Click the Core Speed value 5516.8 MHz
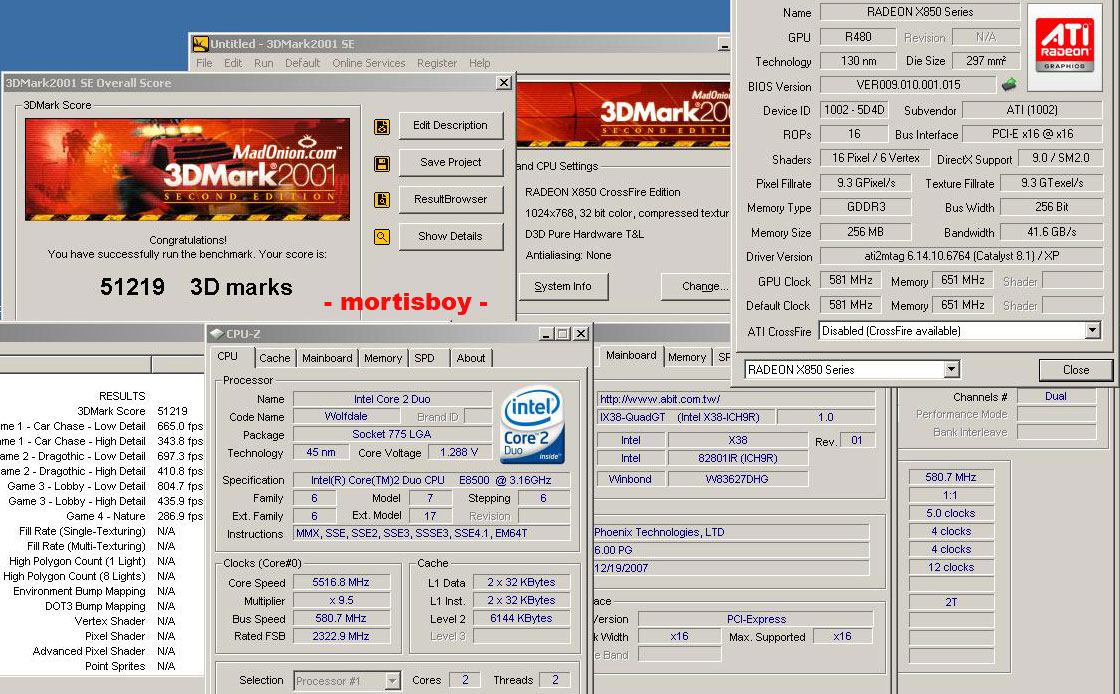 point(341,583)
